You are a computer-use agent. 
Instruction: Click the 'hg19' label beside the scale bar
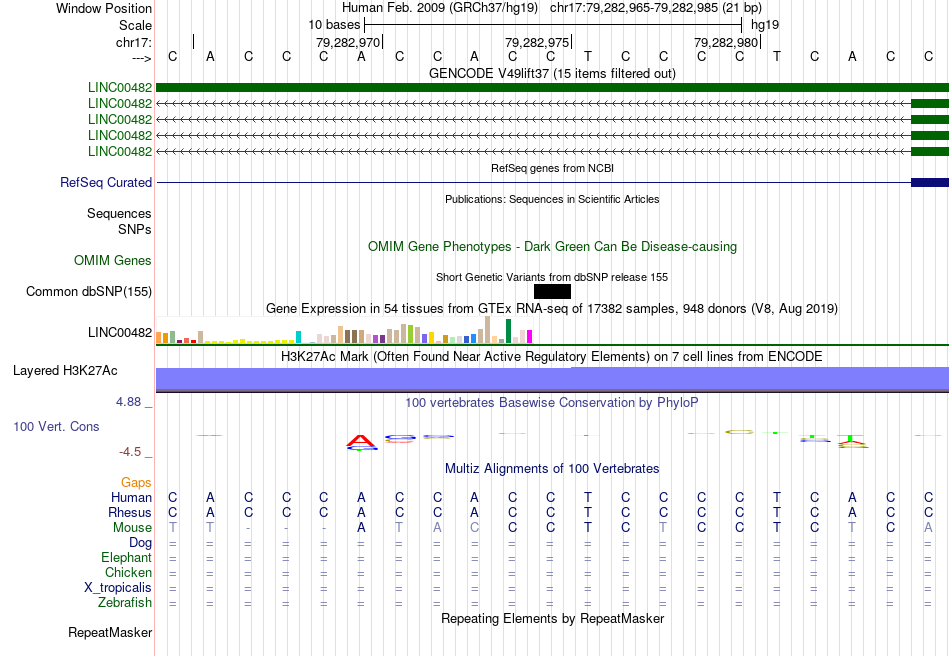coord(765,25)
